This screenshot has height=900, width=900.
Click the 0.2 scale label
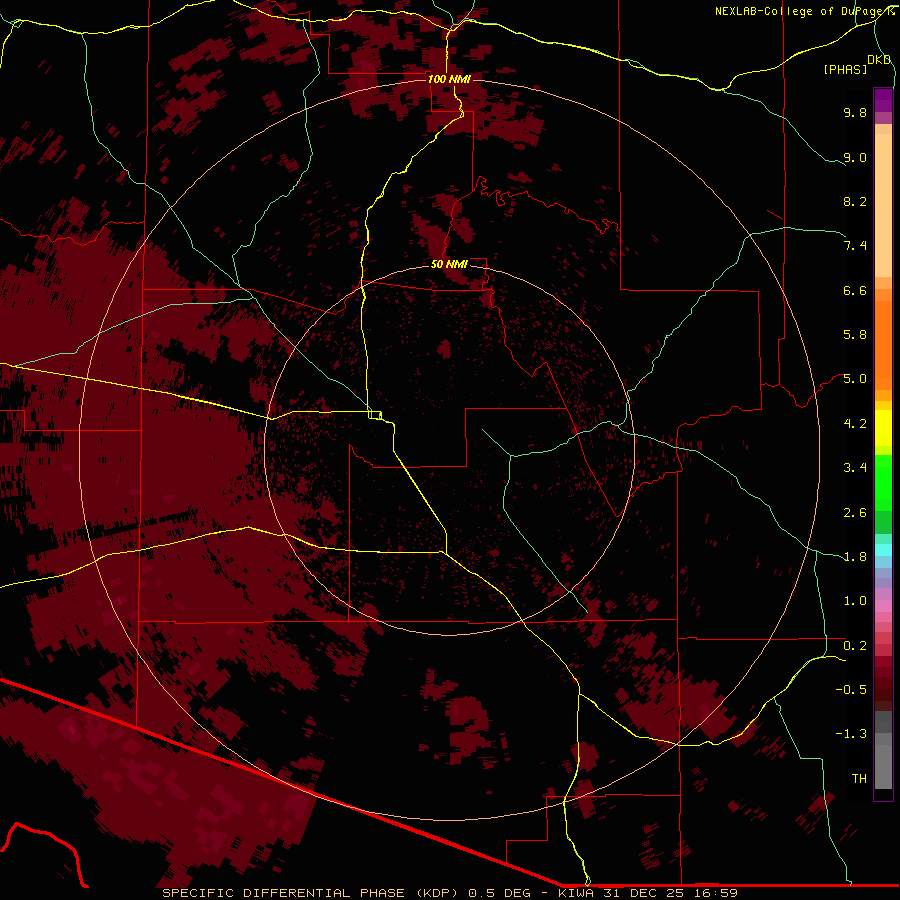(x=855, y=646)
